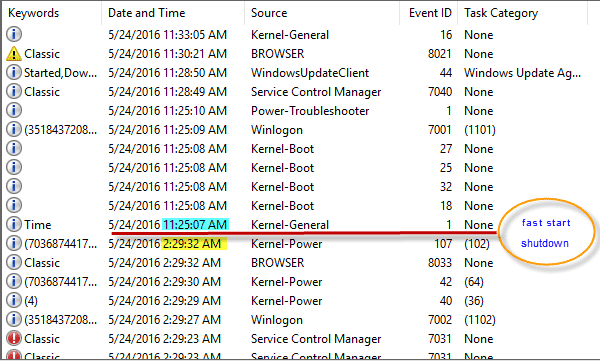Select the date '5/24/2016 11:33:05 AM'
Screen dimensions: 600x362
coord(168,35)
